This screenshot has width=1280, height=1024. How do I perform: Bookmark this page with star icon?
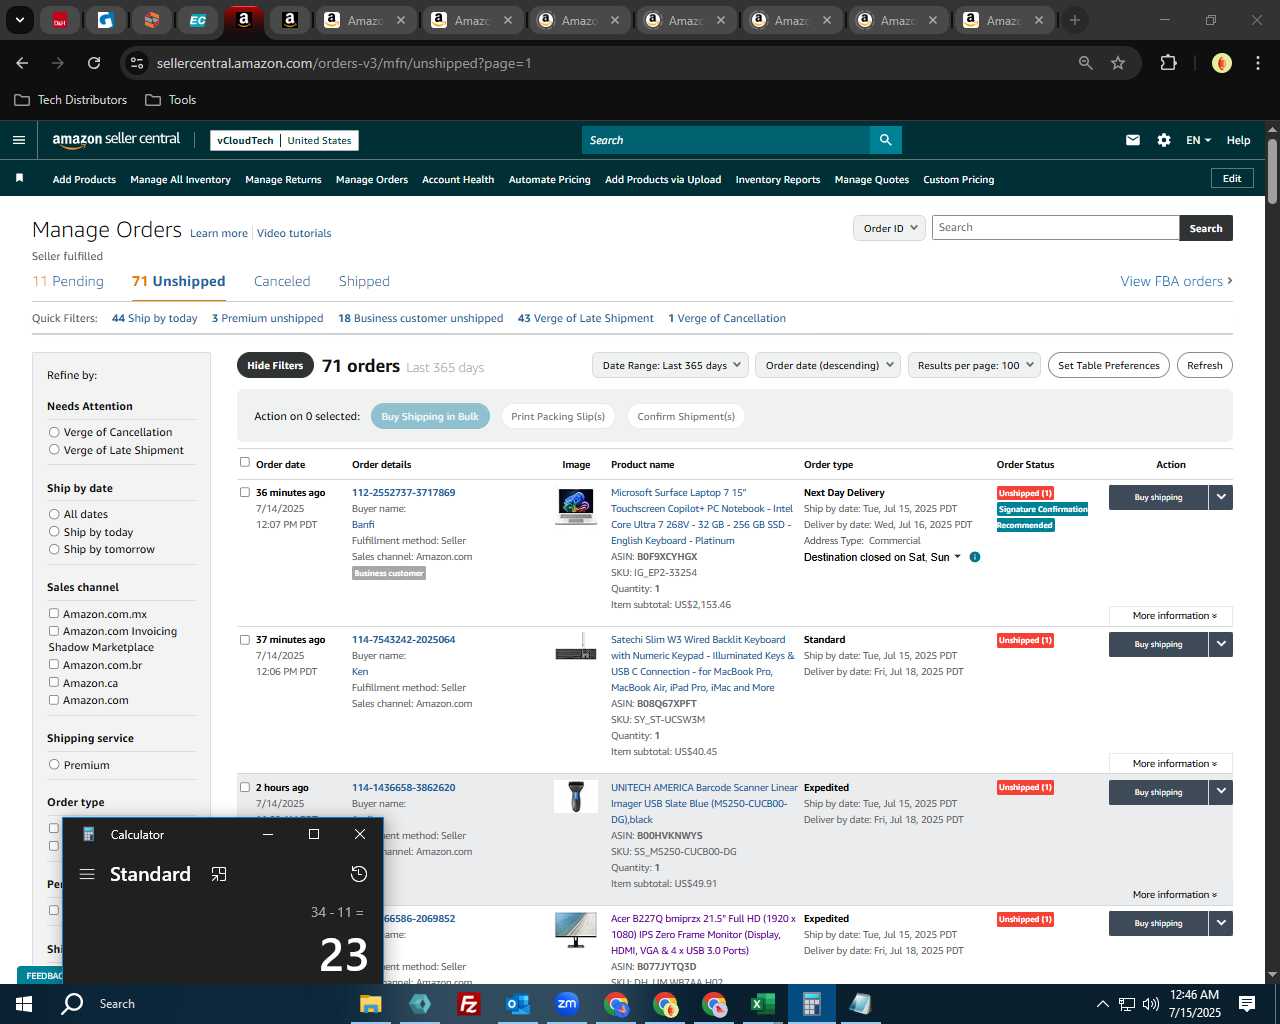click(x=1118, y=63)
